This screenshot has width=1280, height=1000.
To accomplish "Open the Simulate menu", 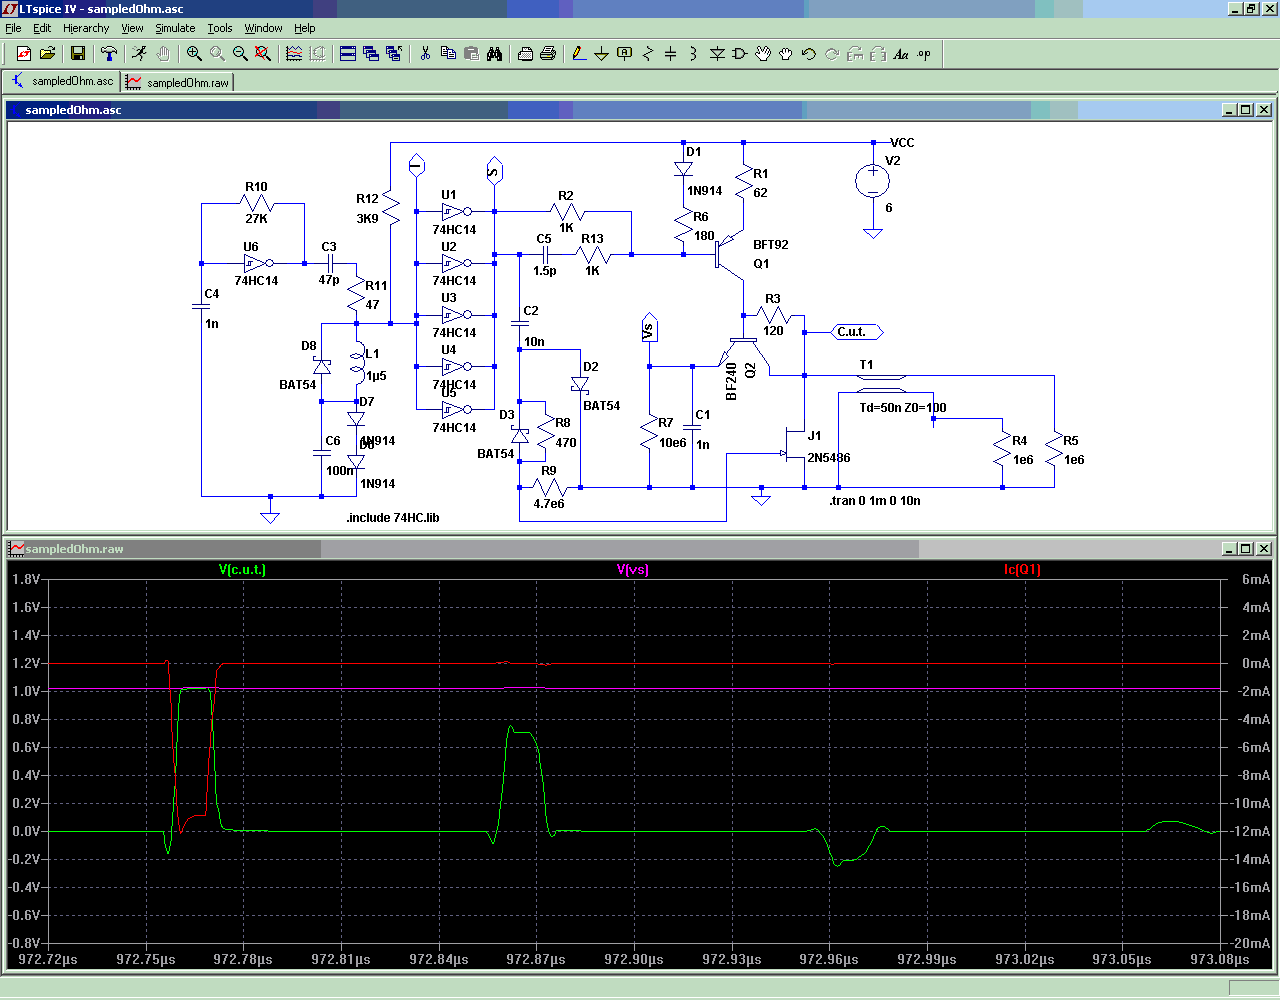I will click(175, 28).
